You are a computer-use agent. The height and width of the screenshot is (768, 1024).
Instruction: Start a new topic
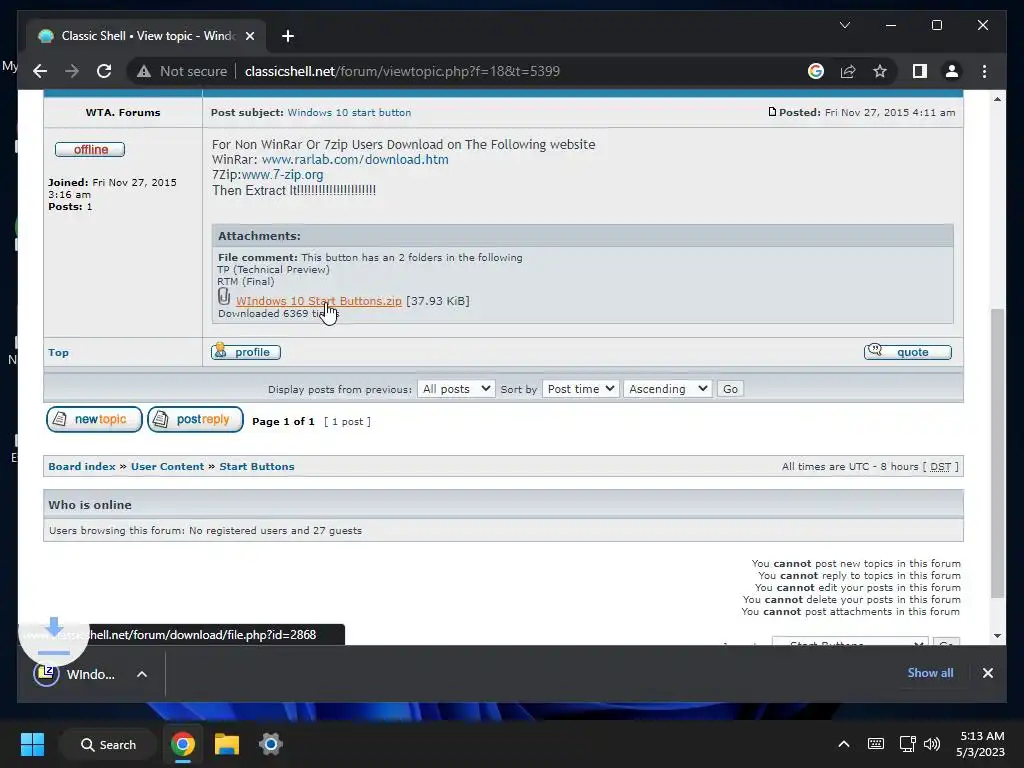click(94, 419)
